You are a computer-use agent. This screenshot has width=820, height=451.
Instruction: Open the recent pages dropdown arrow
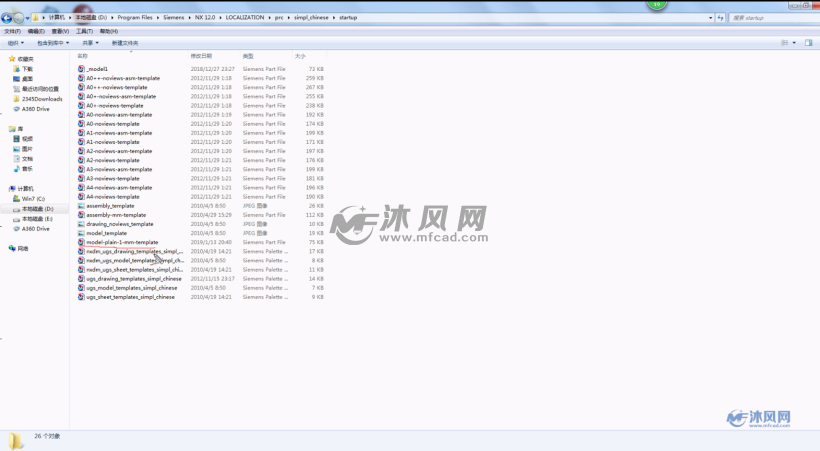[x=28, y=19]
